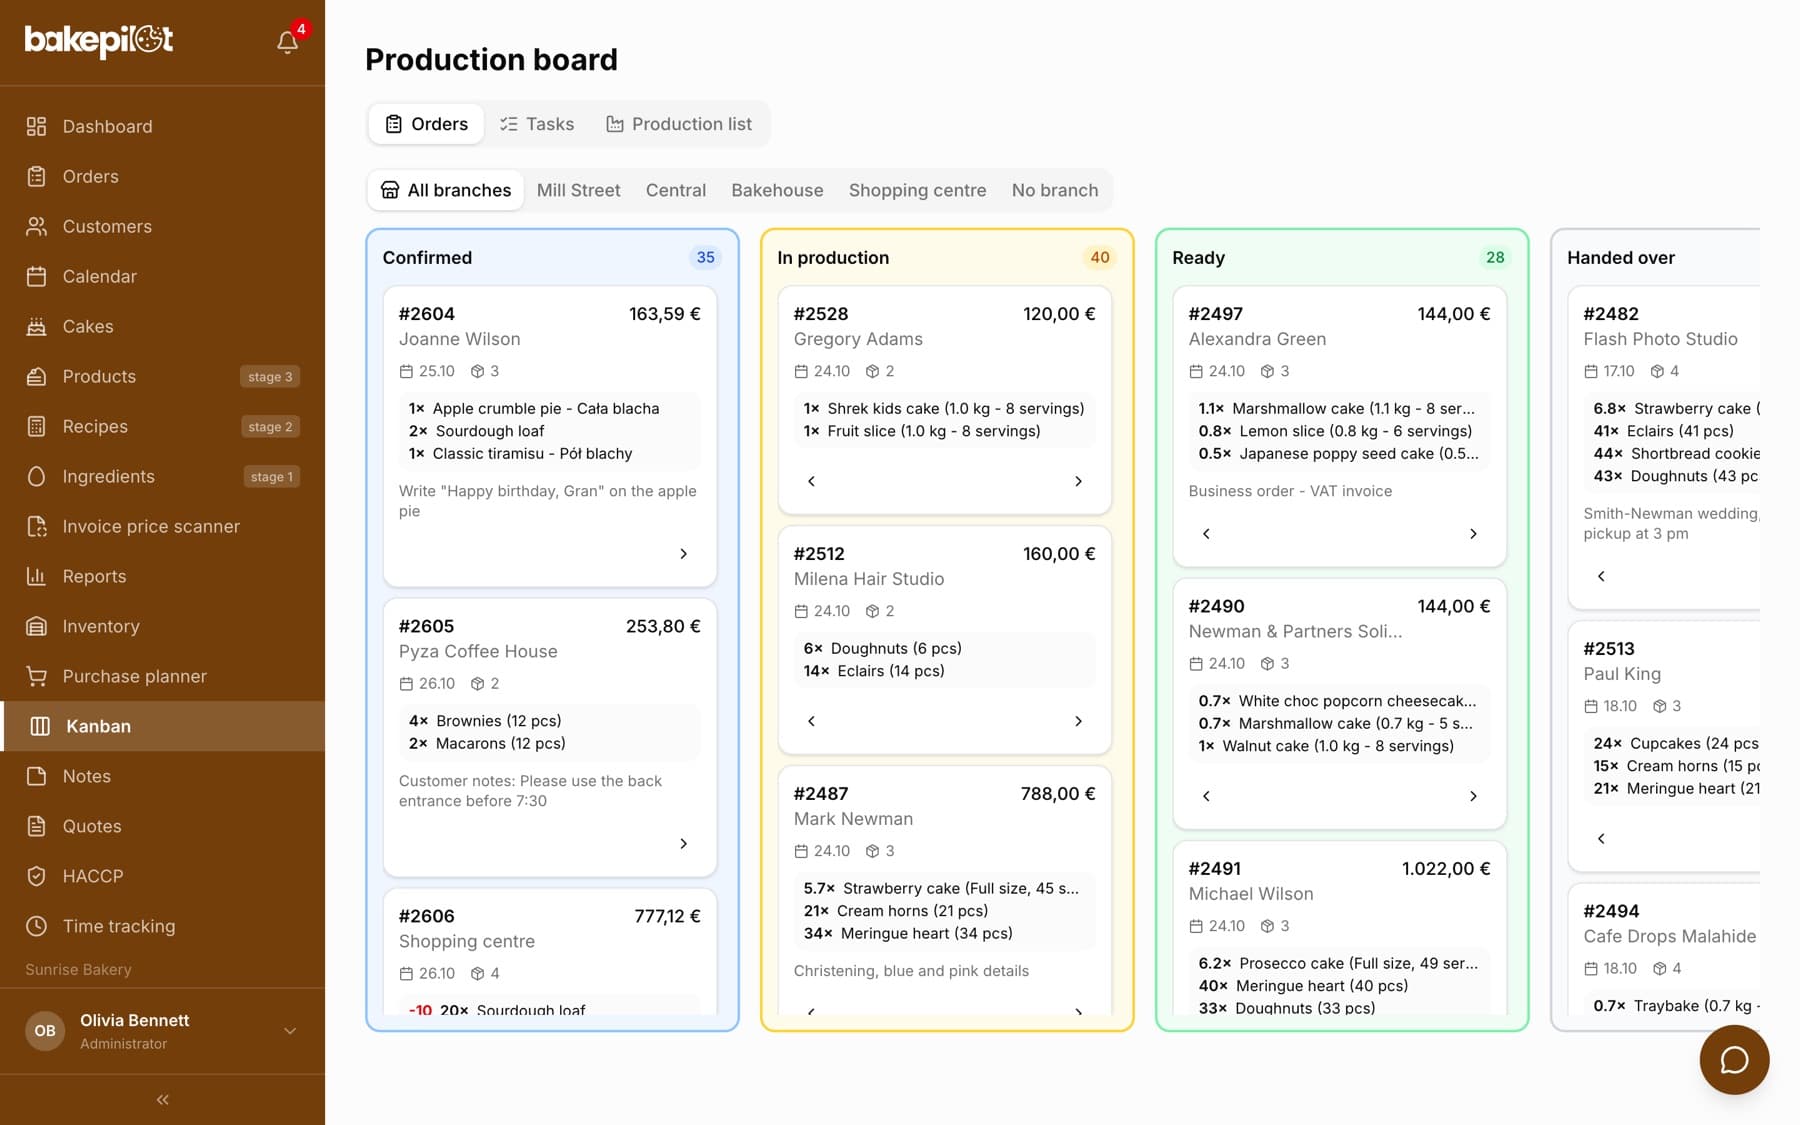Open the Production list tab

(x=679, y=124)
